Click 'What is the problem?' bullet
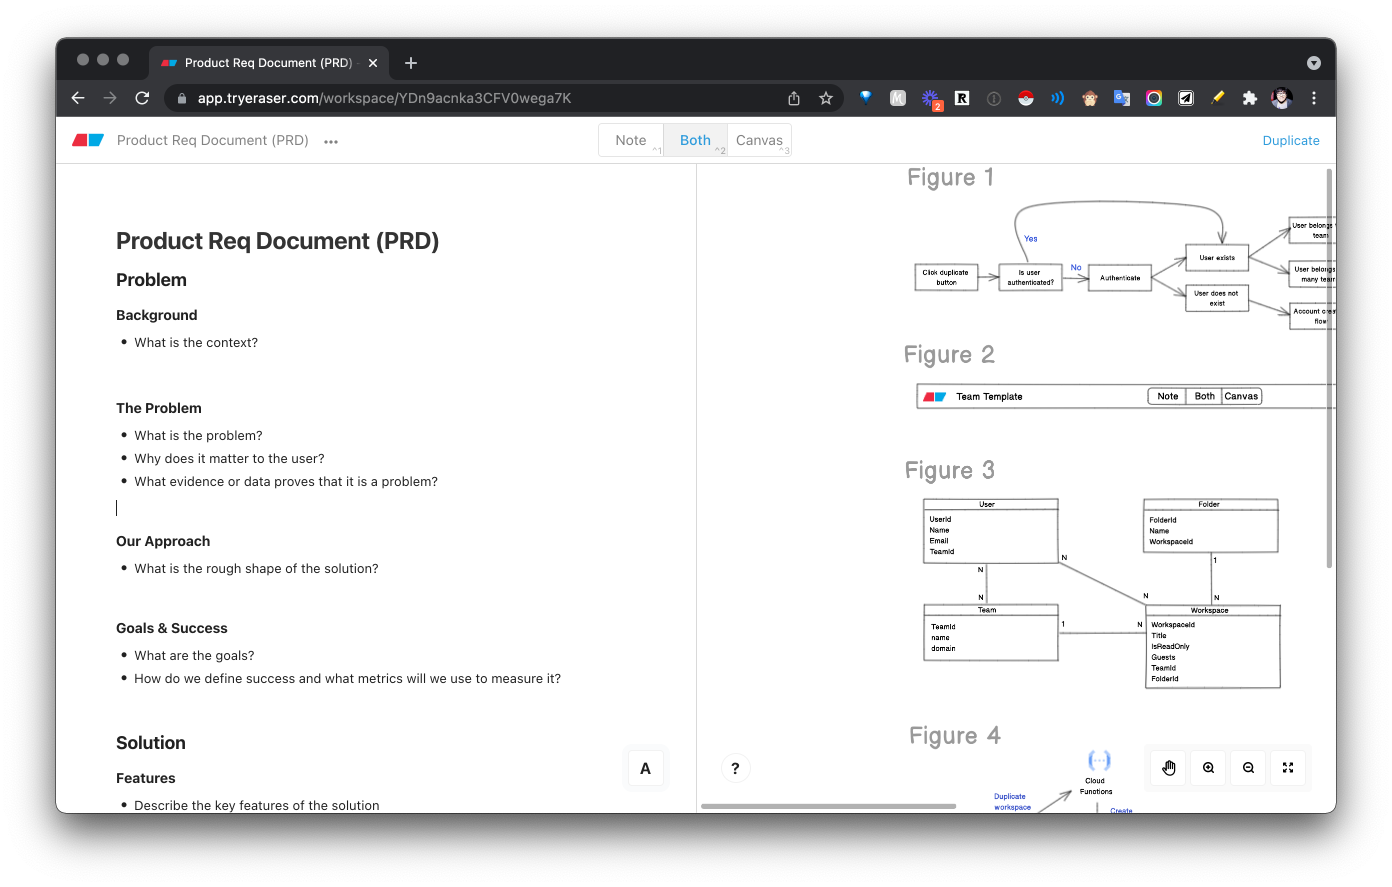Viewport: 1392px width, 887px height. click(x=198, y=435)
